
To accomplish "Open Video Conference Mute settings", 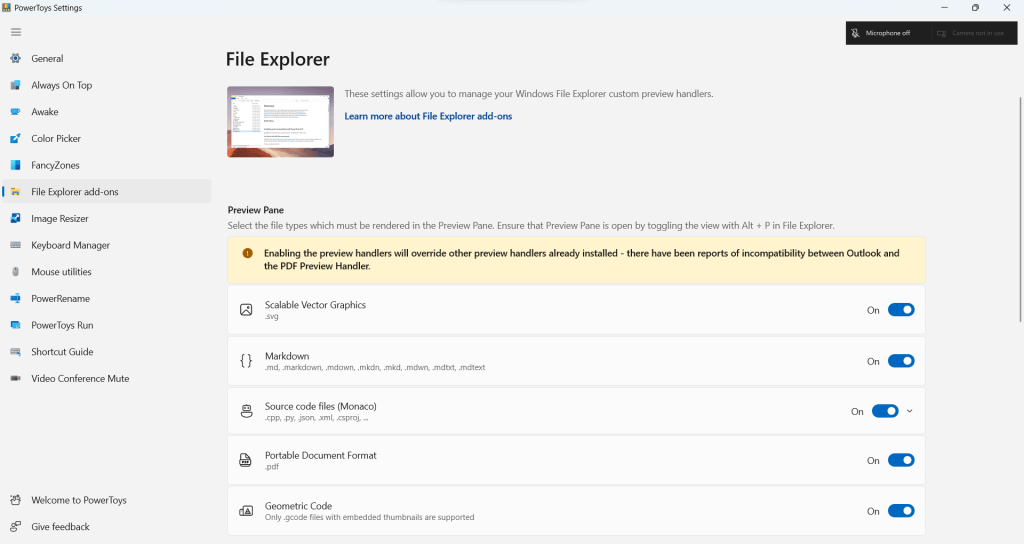I will pyautogui.click(x=107, y=379).
